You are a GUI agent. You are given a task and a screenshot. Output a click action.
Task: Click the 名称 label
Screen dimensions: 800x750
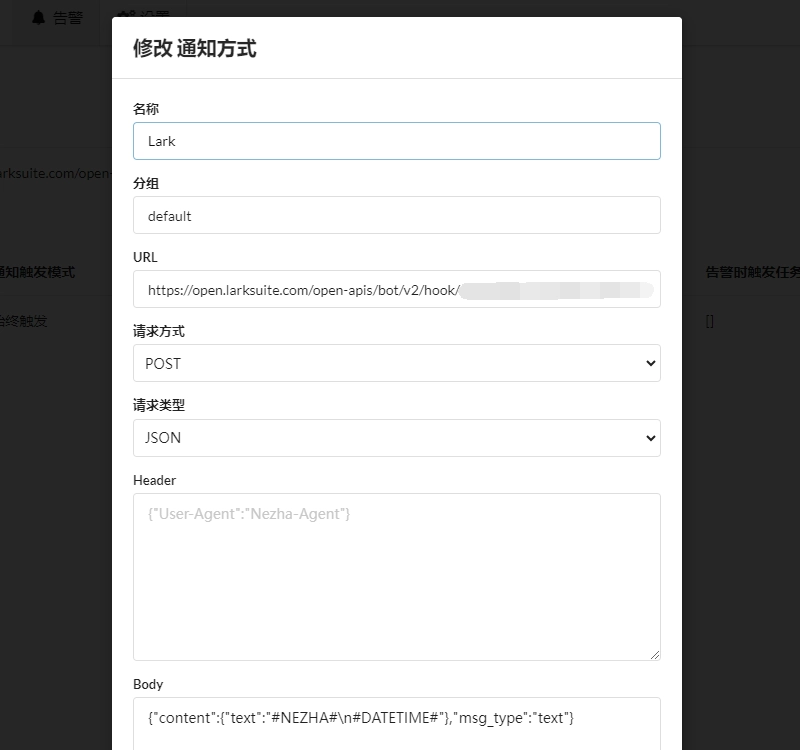(x=146, y=108)
